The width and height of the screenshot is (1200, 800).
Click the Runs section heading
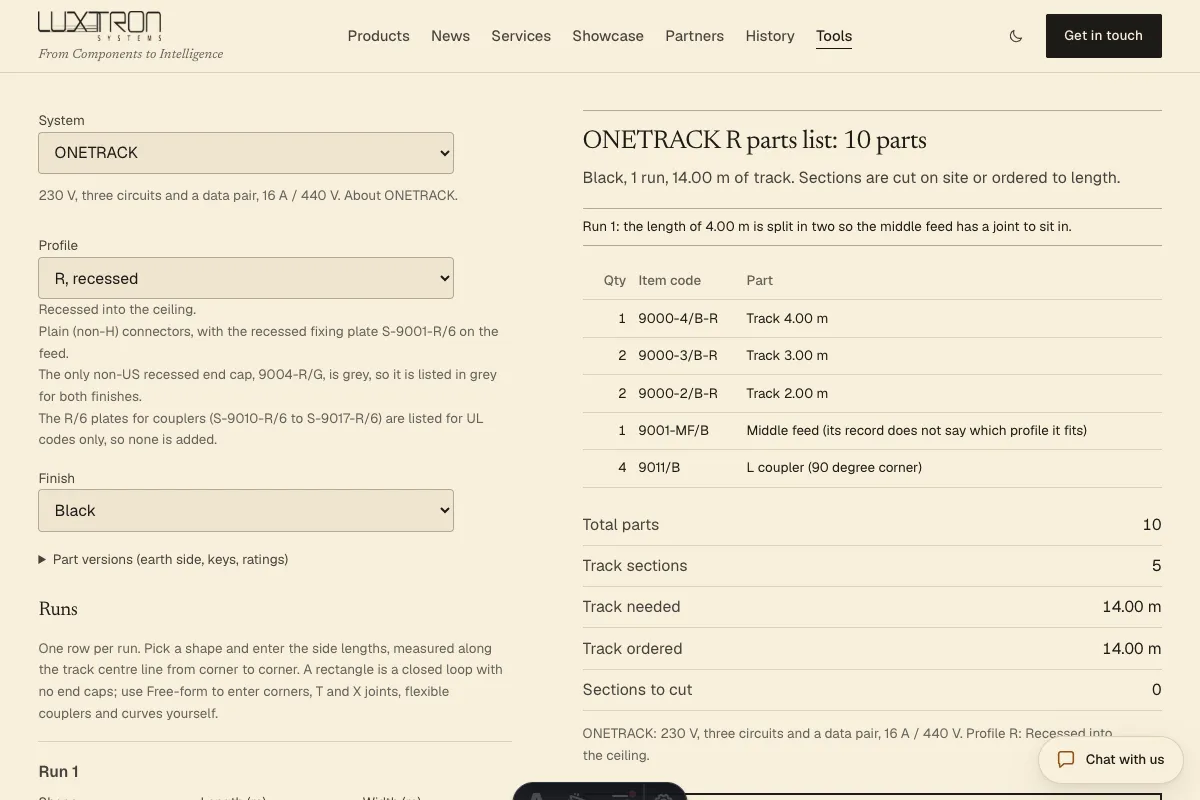58,609
